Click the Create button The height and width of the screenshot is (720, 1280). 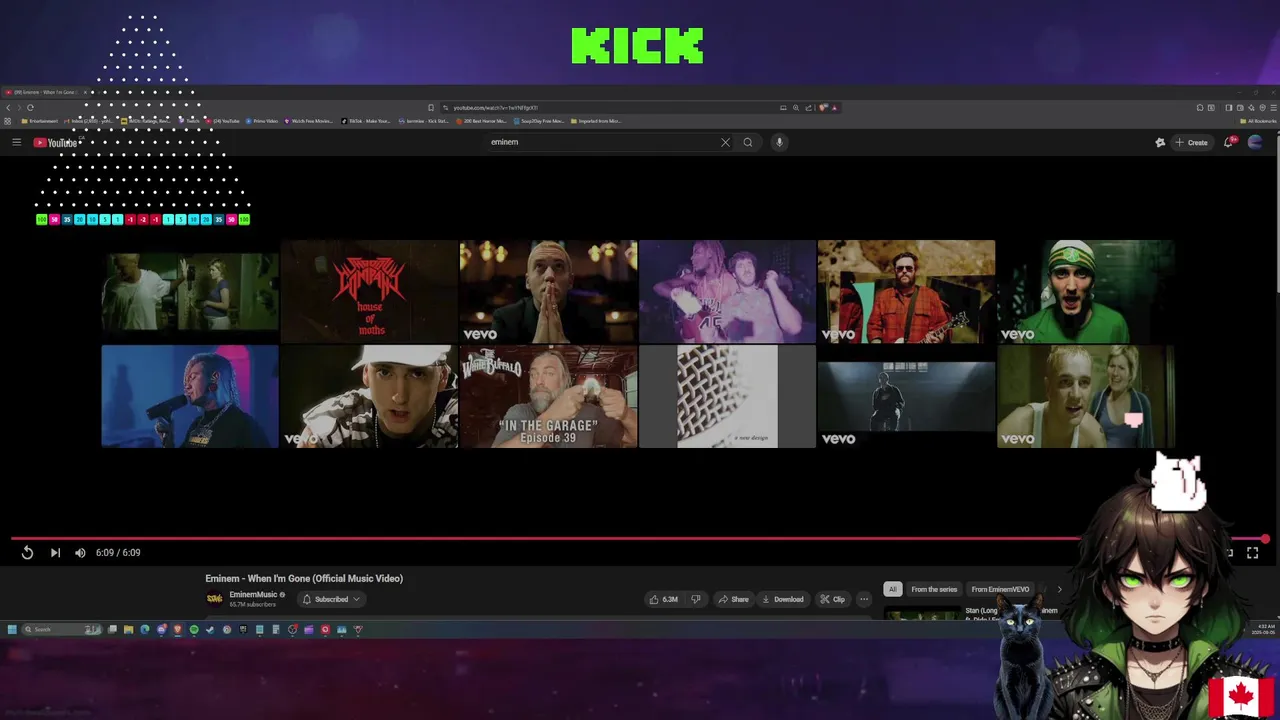tap(1192, 142)
